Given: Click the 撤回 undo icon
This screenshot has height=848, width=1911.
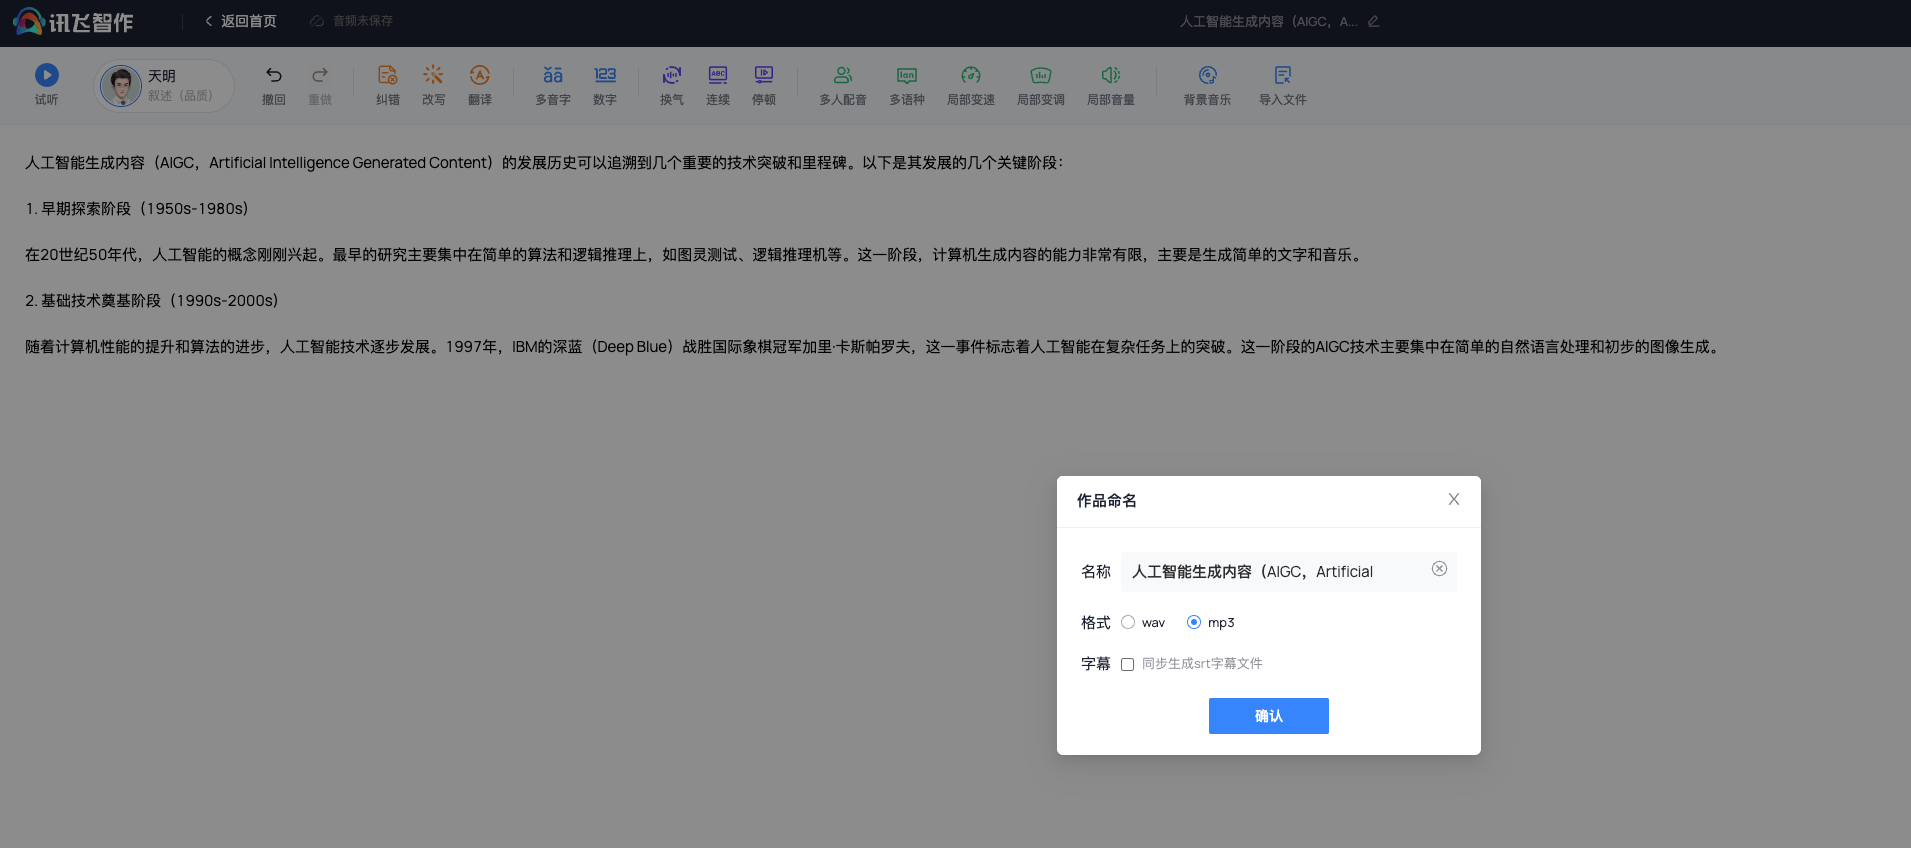Looking at the screenshot, I should point(273,76).
